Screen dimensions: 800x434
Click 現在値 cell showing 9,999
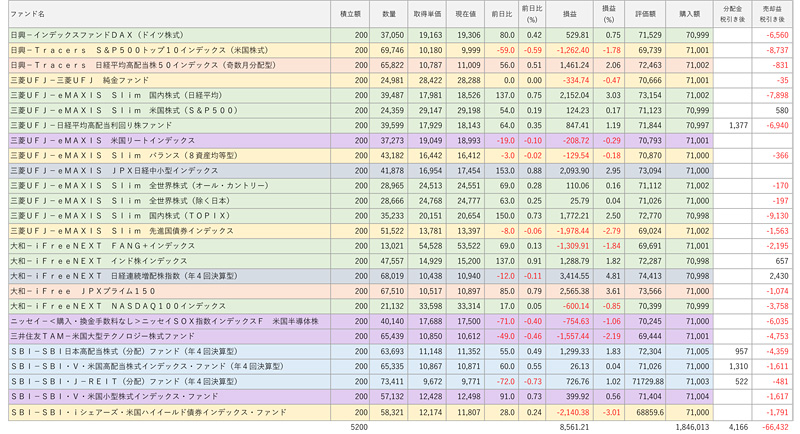click(x=470, y=50)
